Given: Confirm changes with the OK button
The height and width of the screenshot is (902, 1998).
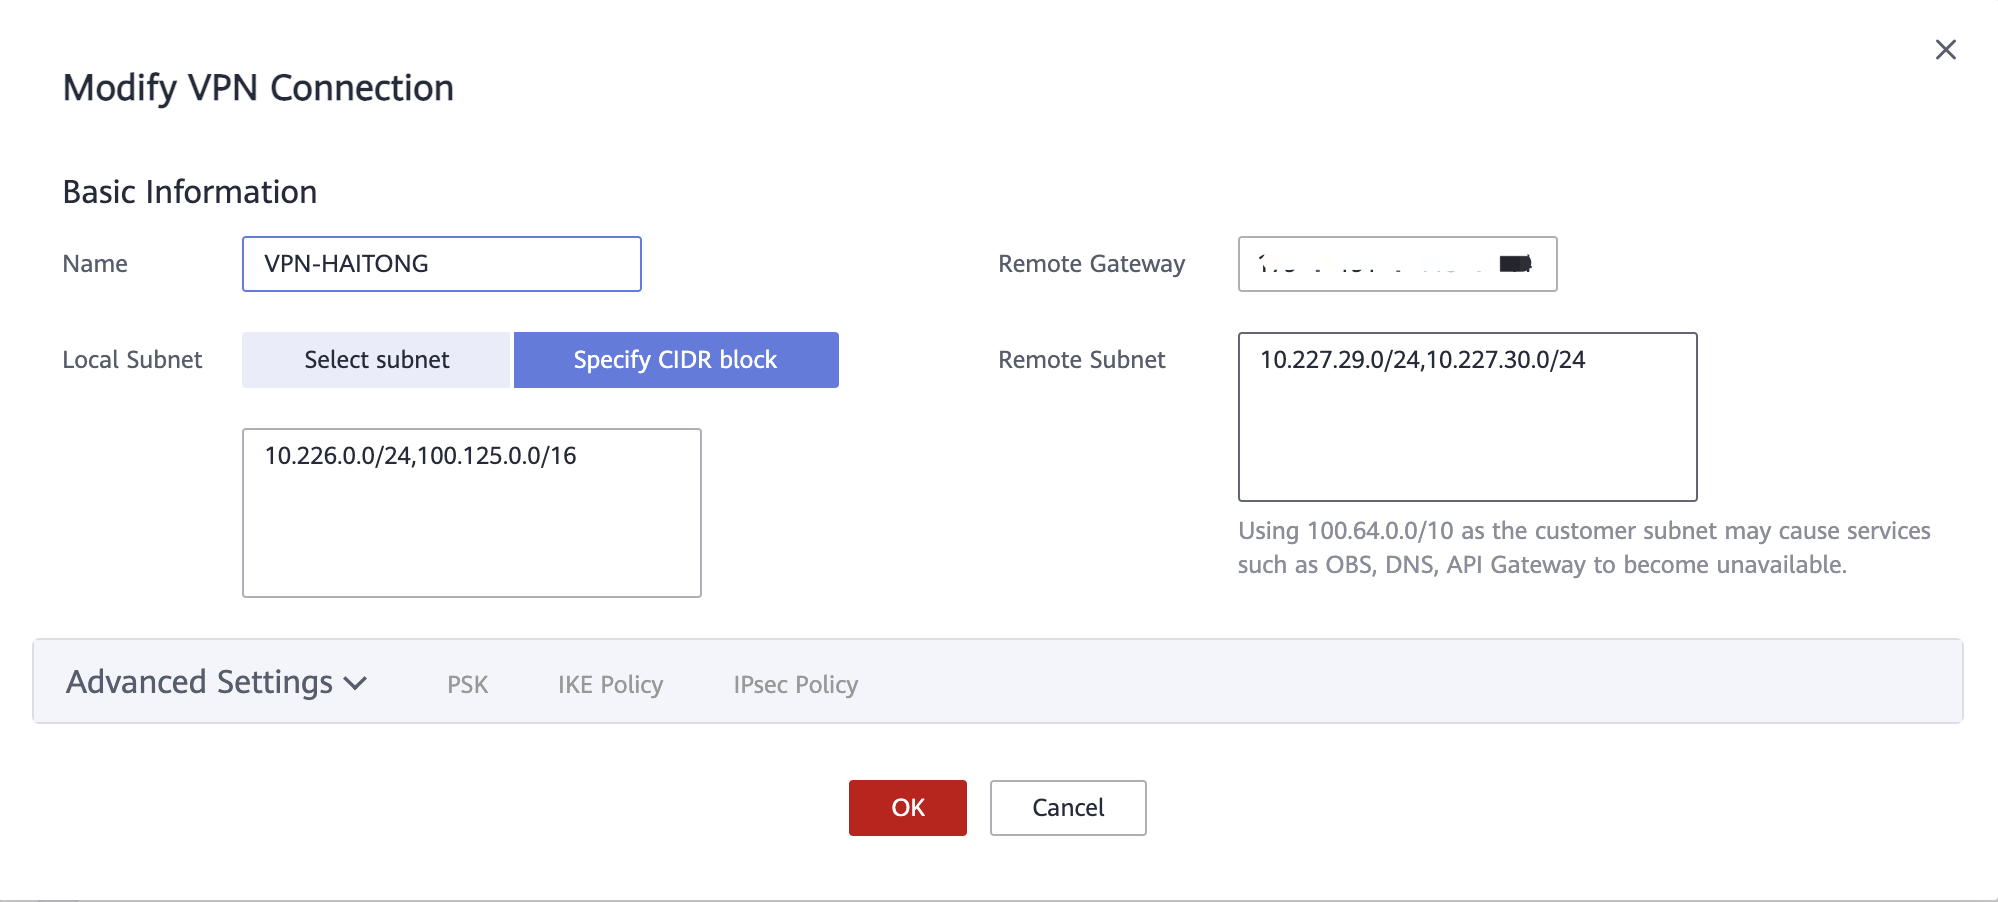Looking at the screenshot, I should click(x=907, y=808).
